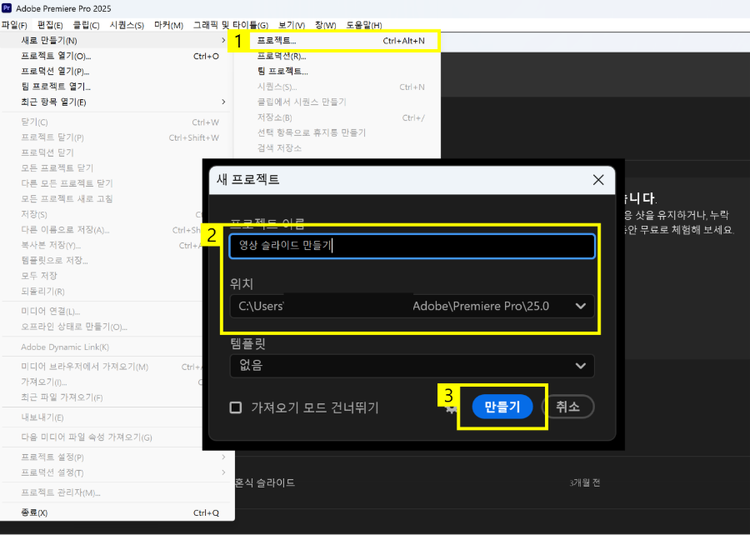Screen dimensions: 750x535
Task: Open the 시퀀스(S) menu
Action: click(x=127, y=25)
